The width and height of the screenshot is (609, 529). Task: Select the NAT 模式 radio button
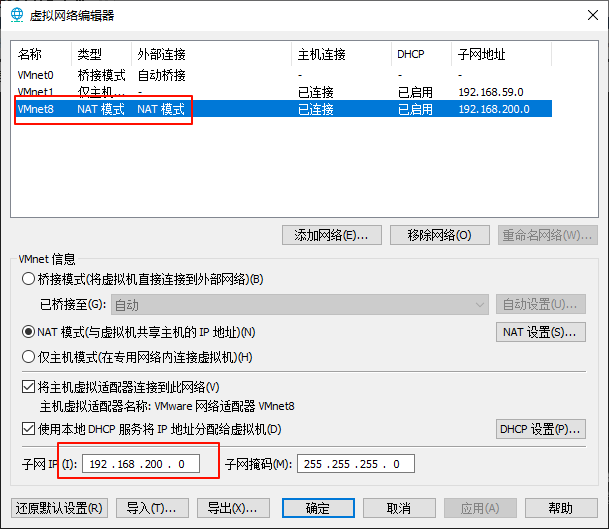pos(28,332)
